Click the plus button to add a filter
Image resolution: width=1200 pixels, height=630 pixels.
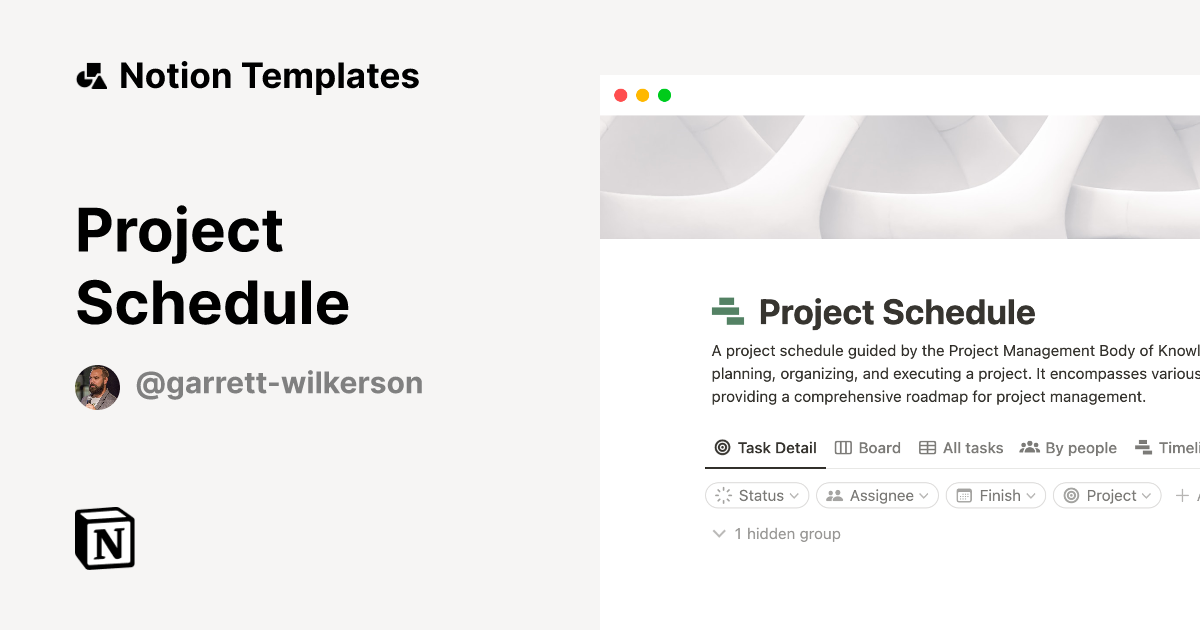pos(1183,495)
